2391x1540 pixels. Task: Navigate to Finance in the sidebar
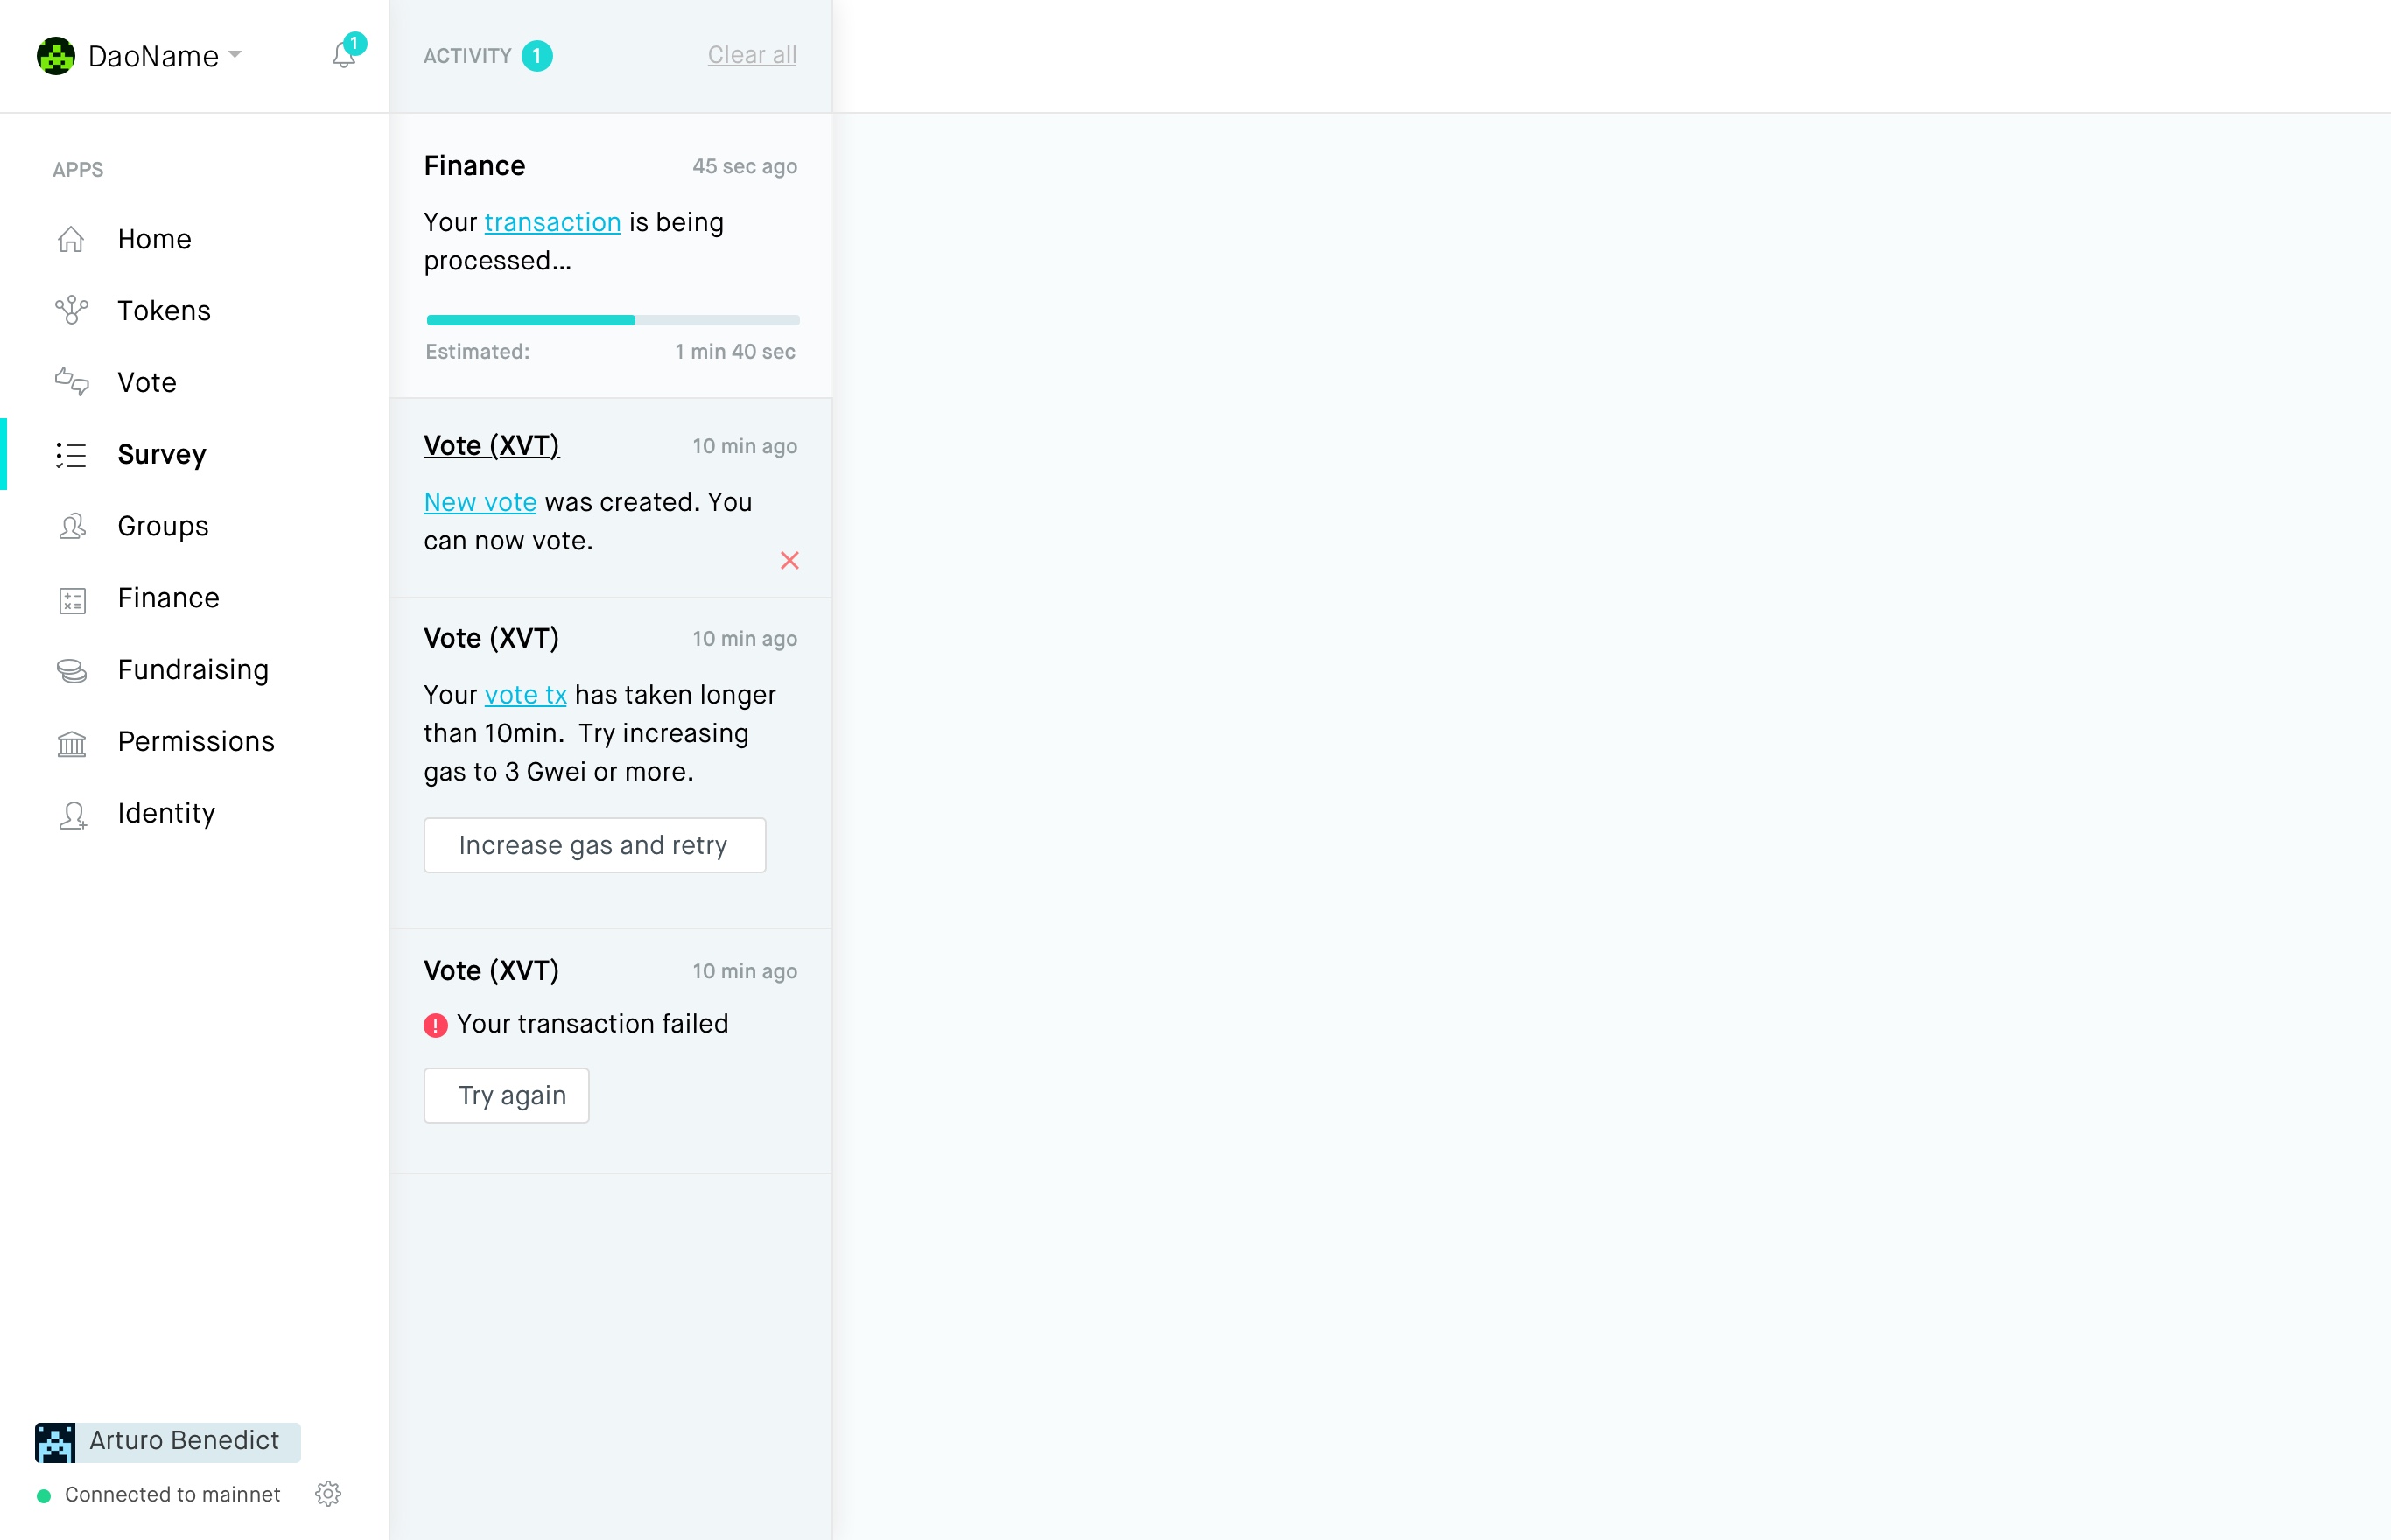tap(168, 598)
